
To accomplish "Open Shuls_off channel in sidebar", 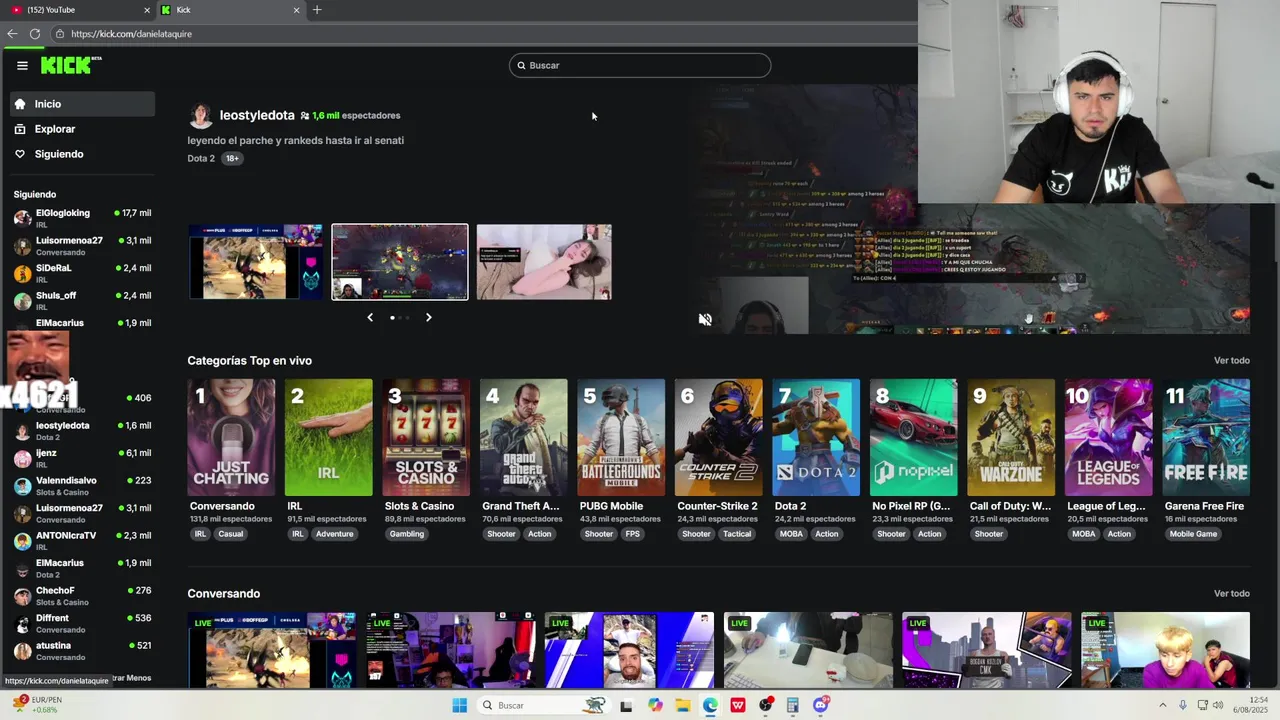I will click(83, 299).
